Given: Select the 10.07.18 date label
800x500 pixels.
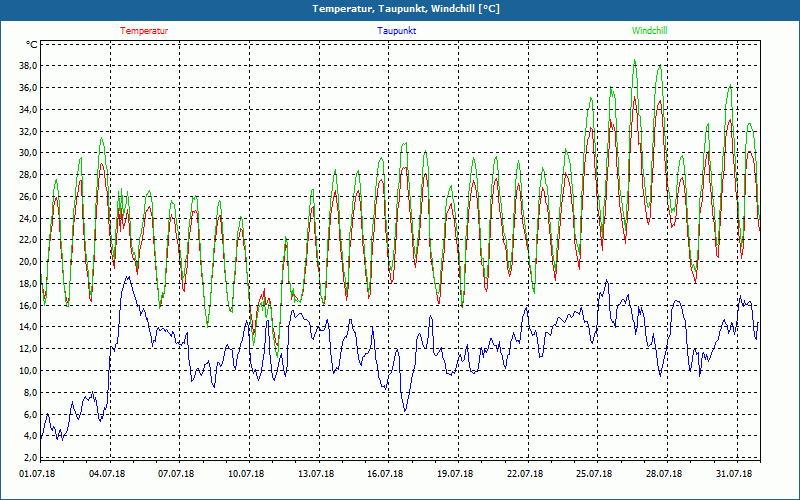Looking at the screenshot, I should pyautogui.click(x=246, y=473).
